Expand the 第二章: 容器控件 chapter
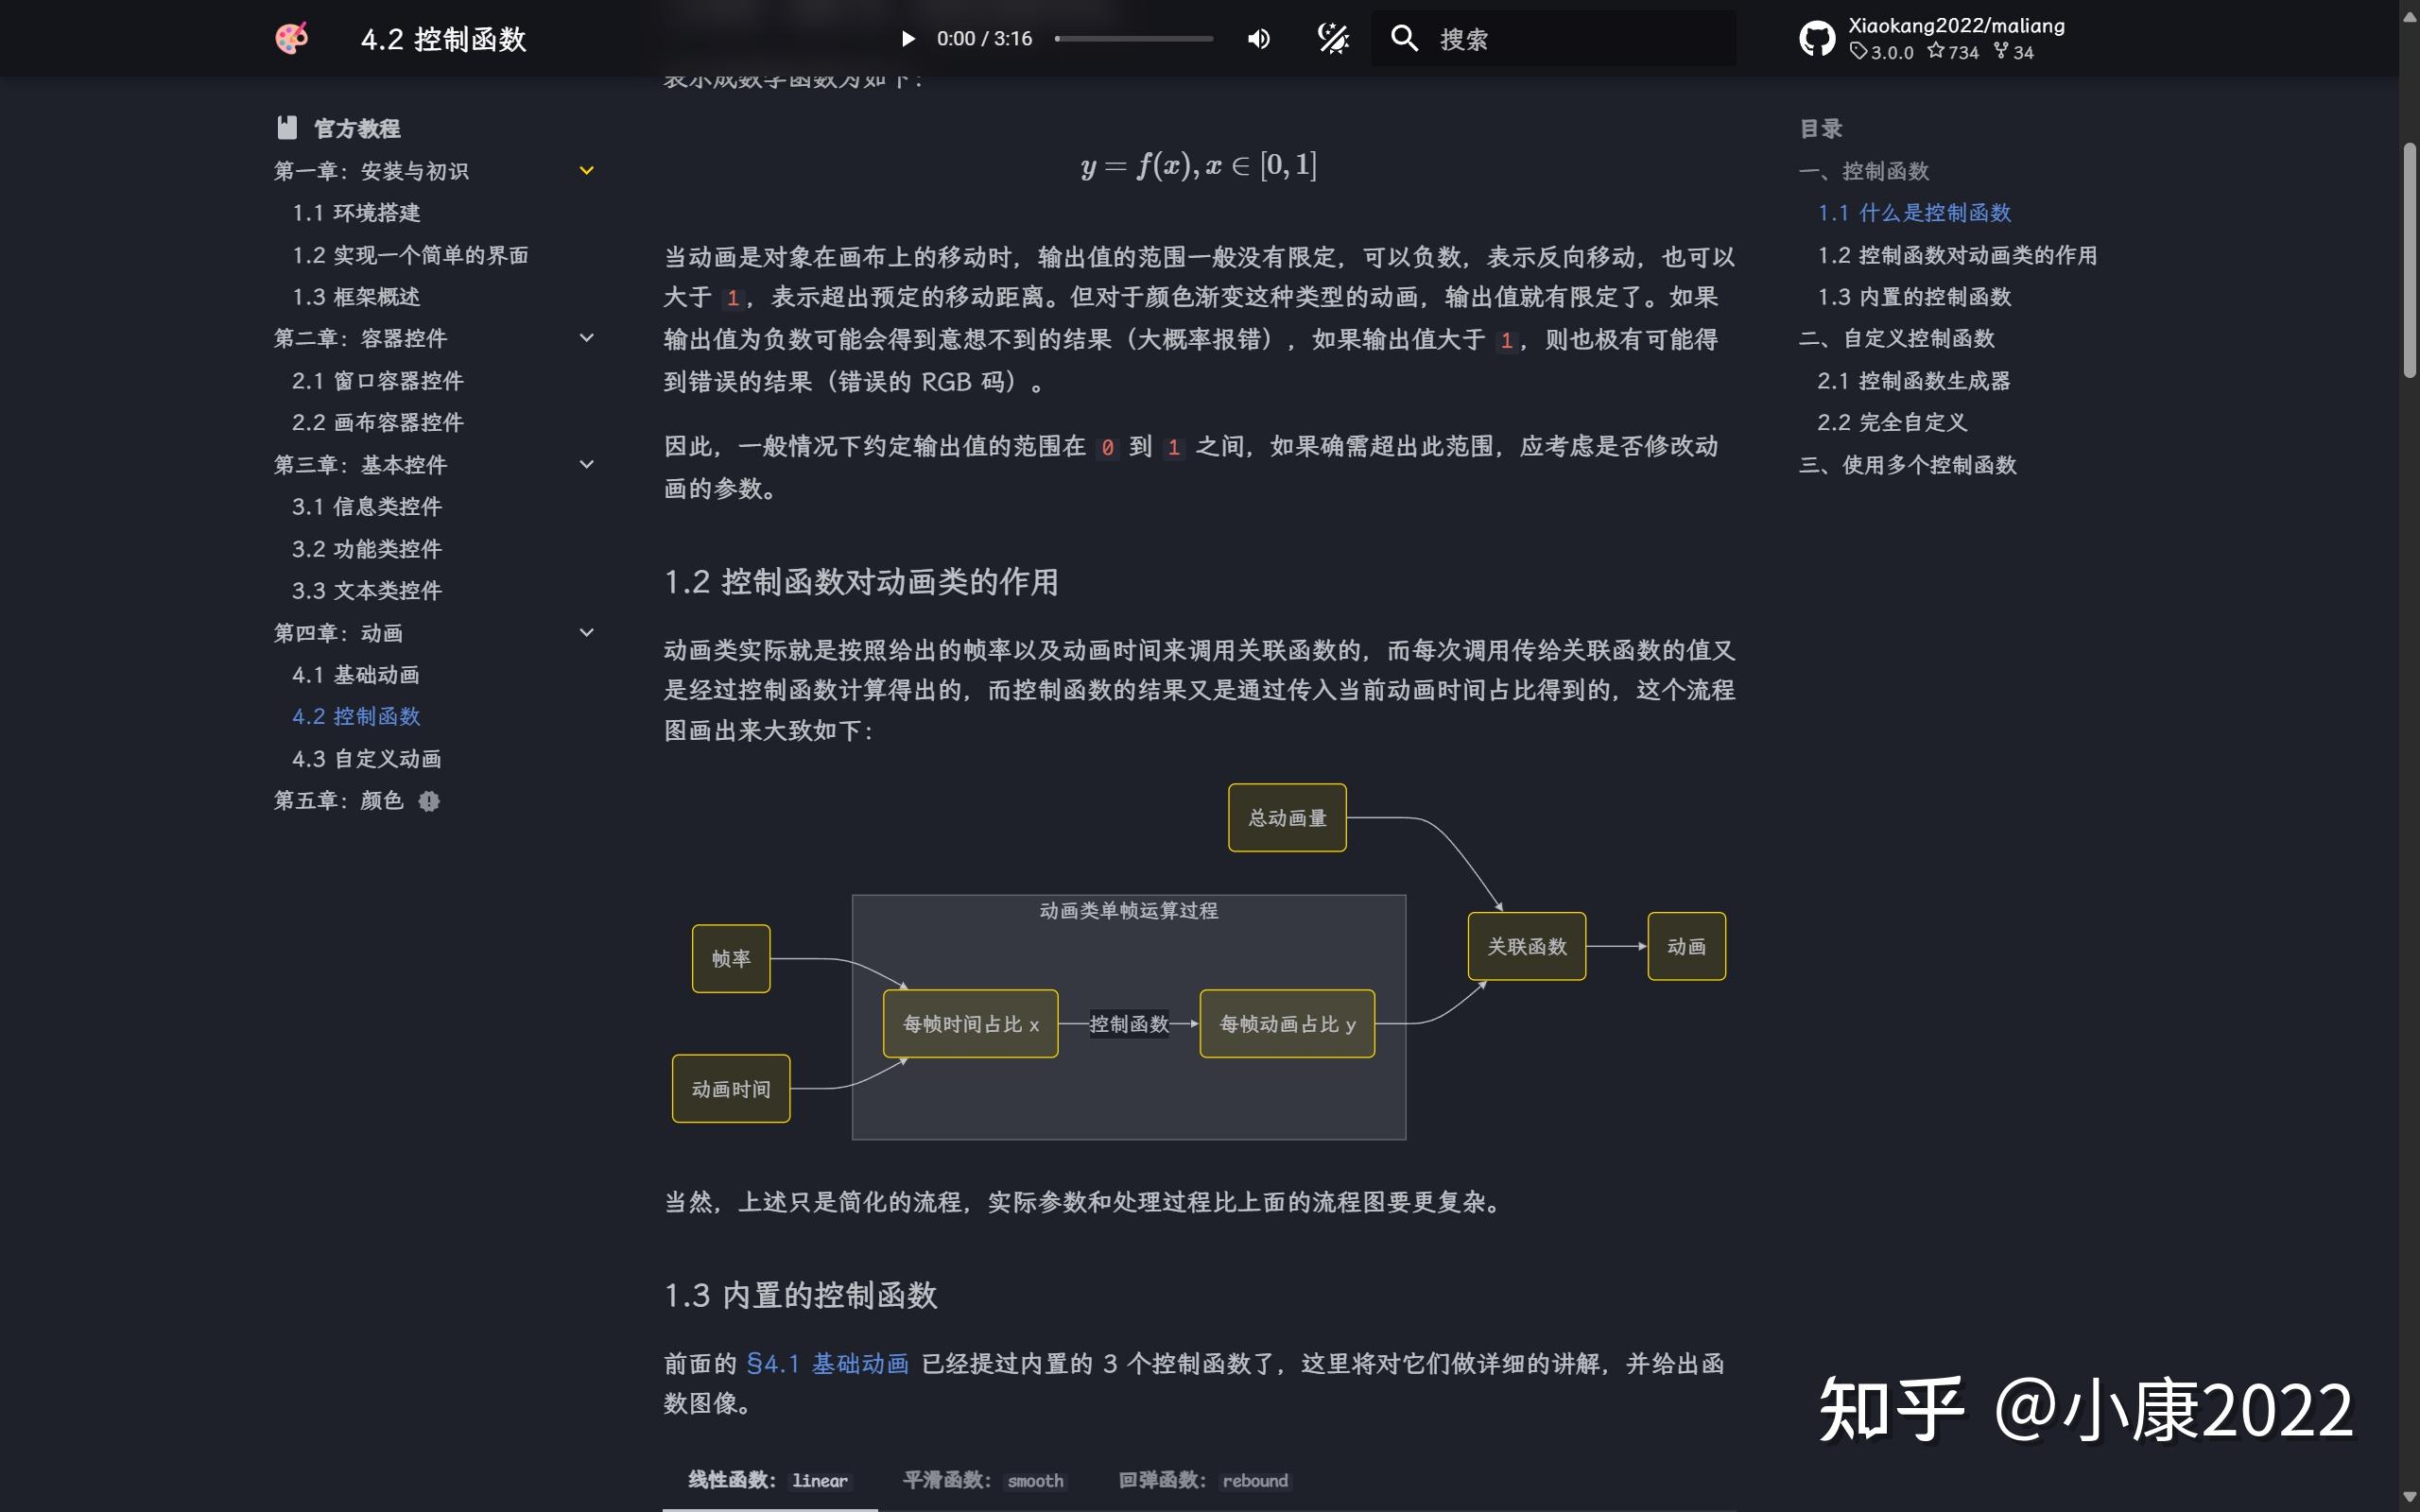The width and height of the screenshot is (2420, 1512). (586, 338)
